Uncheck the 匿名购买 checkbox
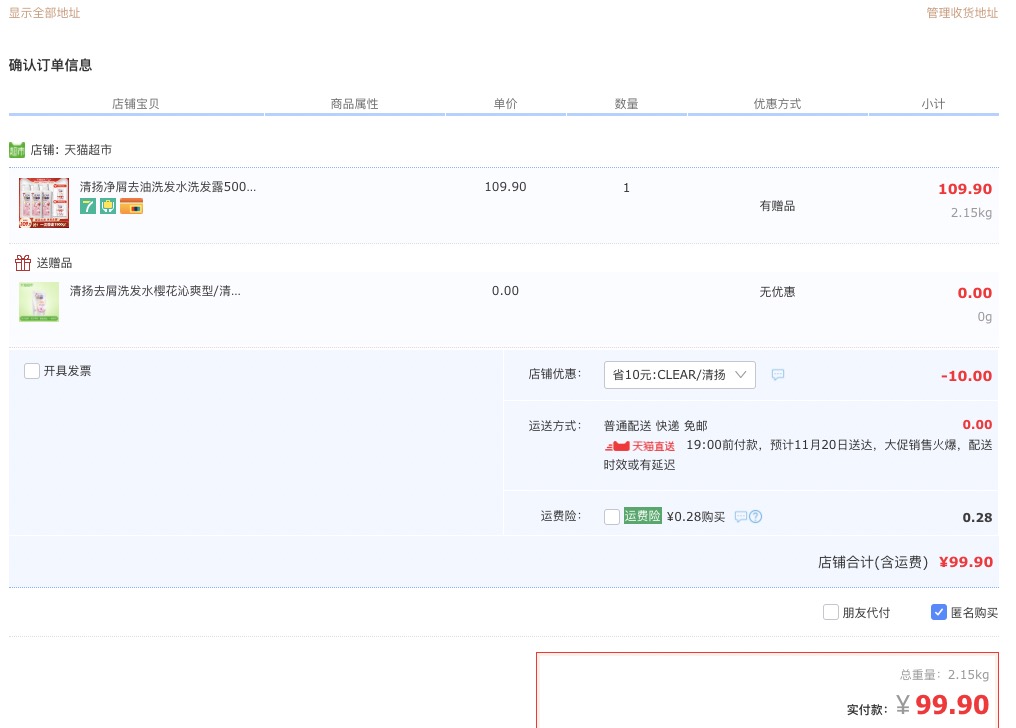The height and width of the screenshot is (728, 1016). tap(938, 612)
